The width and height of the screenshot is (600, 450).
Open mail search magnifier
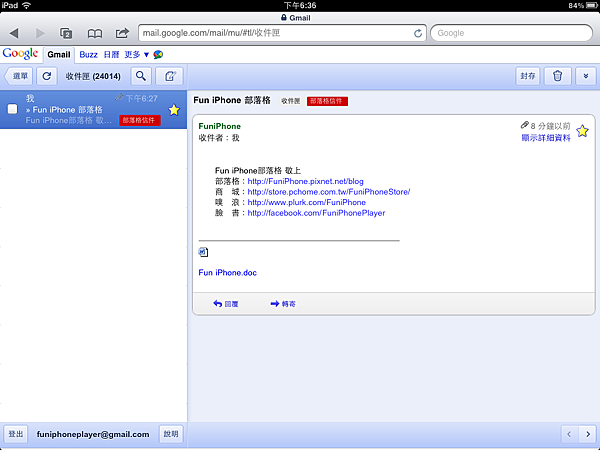[x=141, y=76]
